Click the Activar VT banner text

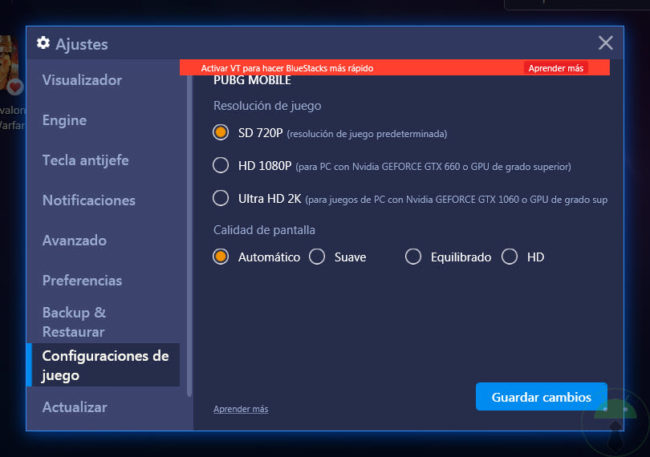click(287, 68)
